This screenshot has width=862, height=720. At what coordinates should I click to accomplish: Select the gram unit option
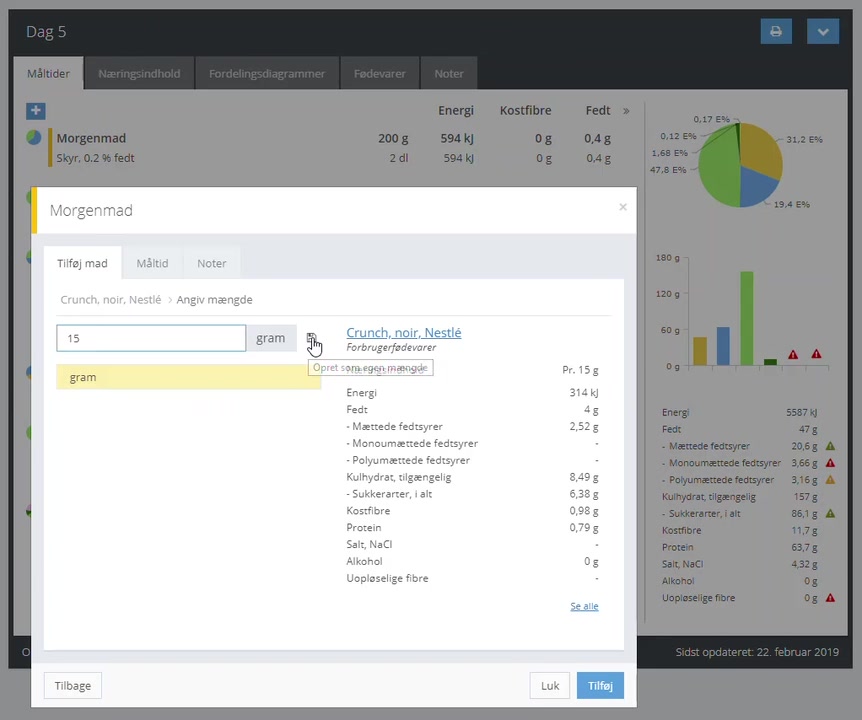coord(188,377)
